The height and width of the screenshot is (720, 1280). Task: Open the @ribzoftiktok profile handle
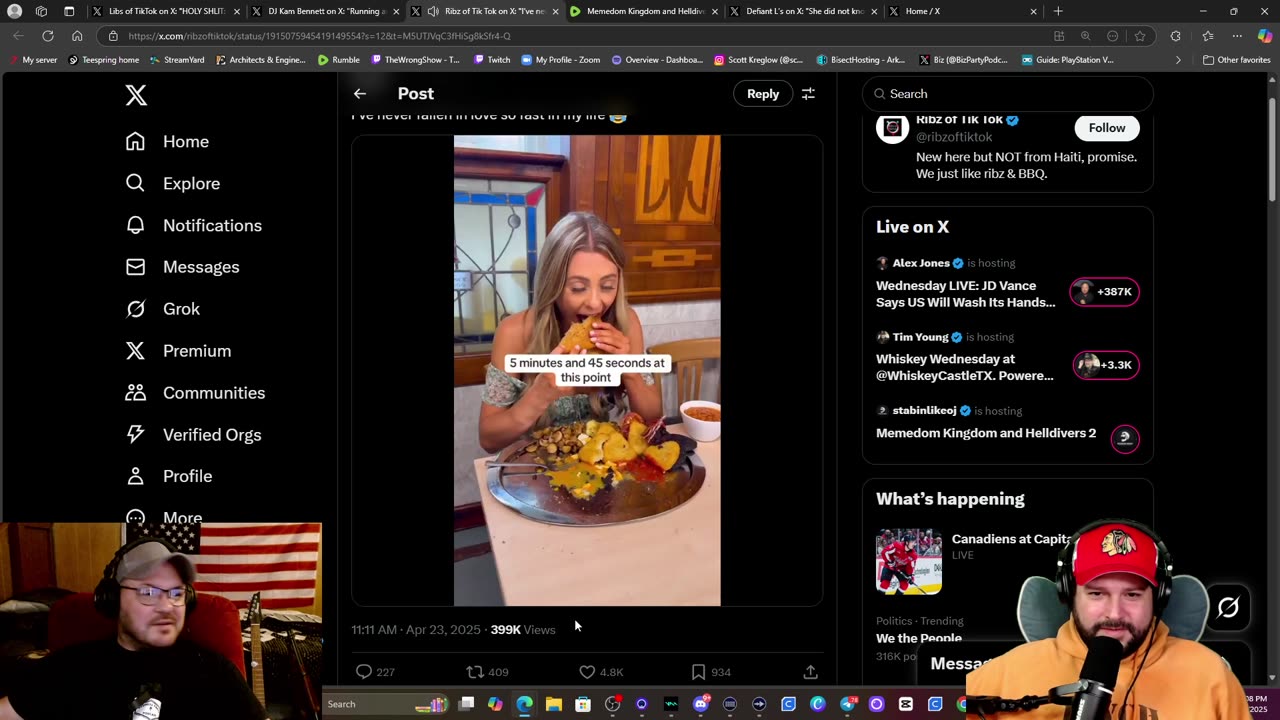click(x=954, y=137)
